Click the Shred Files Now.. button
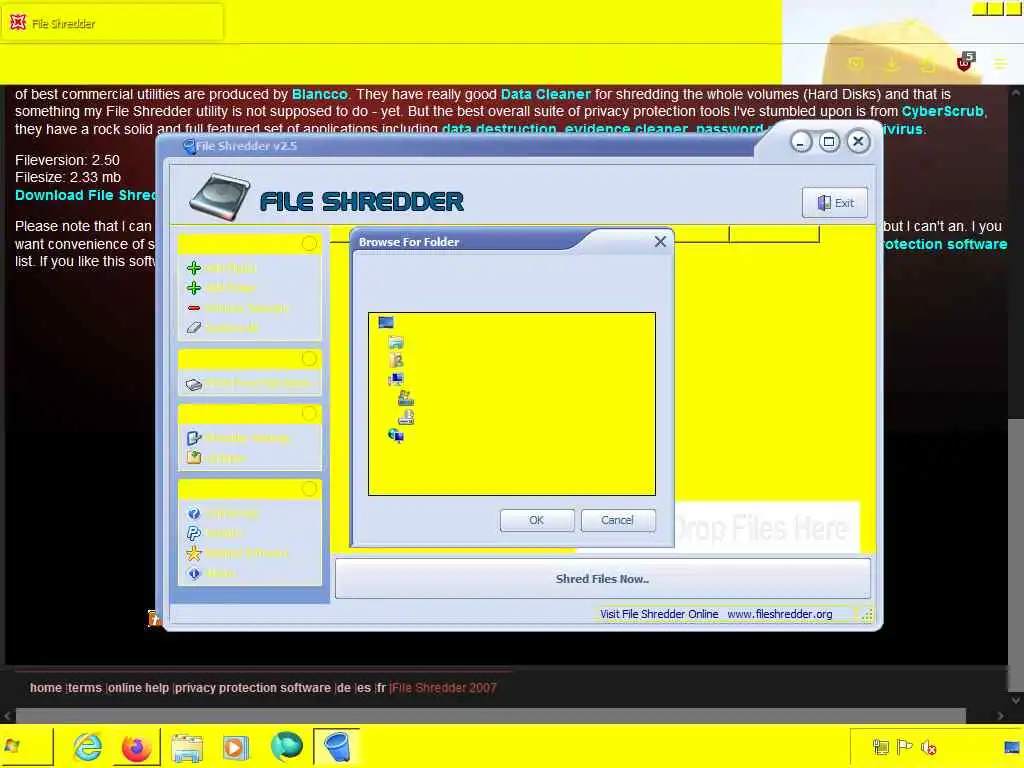Image resolution: width=1024 pixels, height=768 pixels. pyautogui.click(x=602, y=579)
